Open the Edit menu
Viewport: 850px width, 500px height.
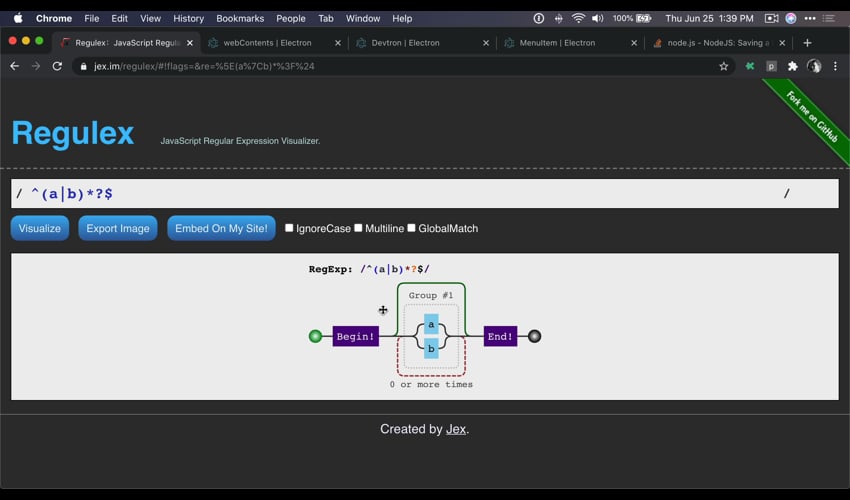(119, 18)
